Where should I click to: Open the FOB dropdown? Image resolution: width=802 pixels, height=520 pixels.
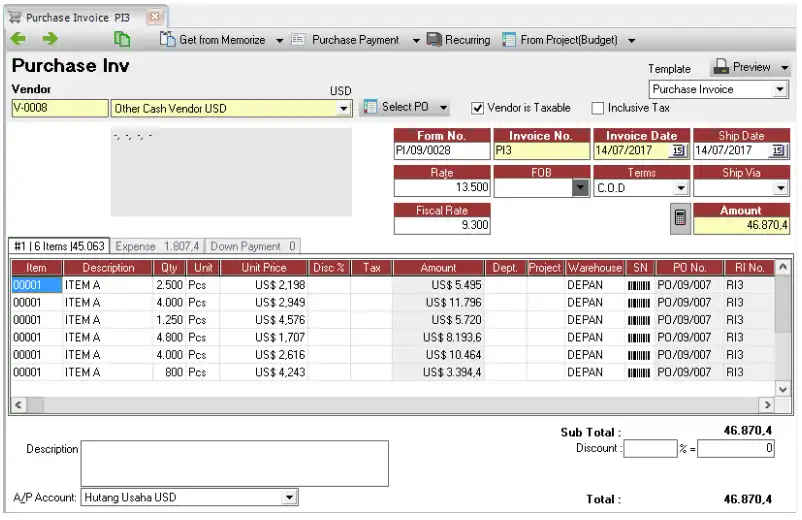(580, 188)
